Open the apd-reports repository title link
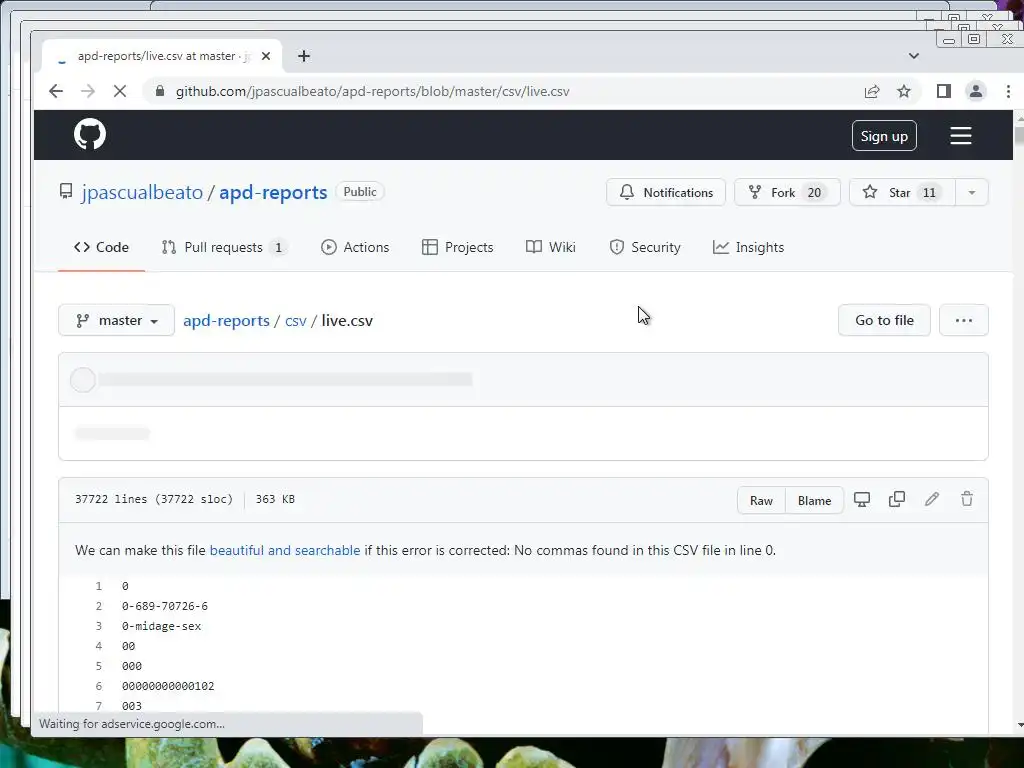Image resolution: width=1024 pixels, height=768 pixels. pyautogui.click(x=273, y=193)
